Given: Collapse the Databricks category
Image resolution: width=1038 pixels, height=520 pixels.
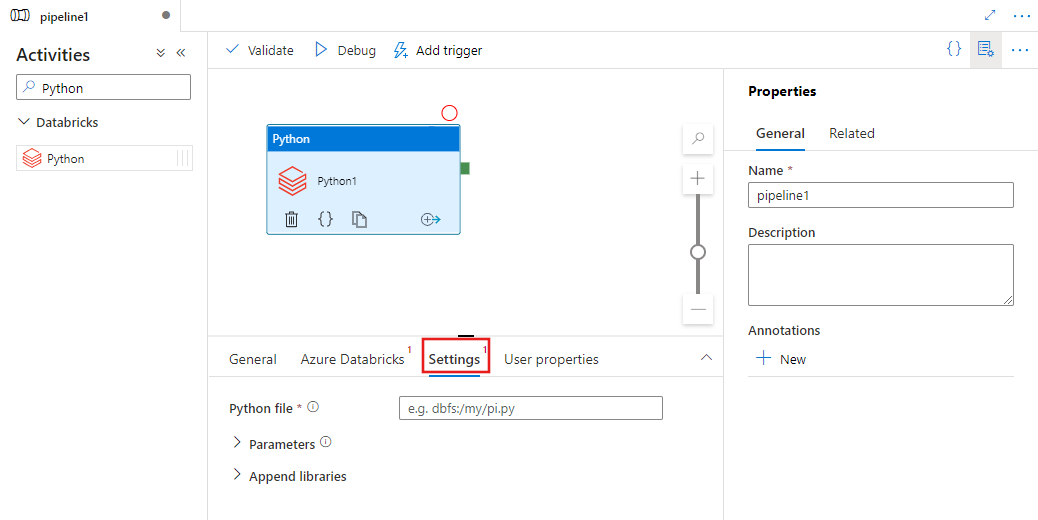Looking at the screenshot, I should coord(25,122).
